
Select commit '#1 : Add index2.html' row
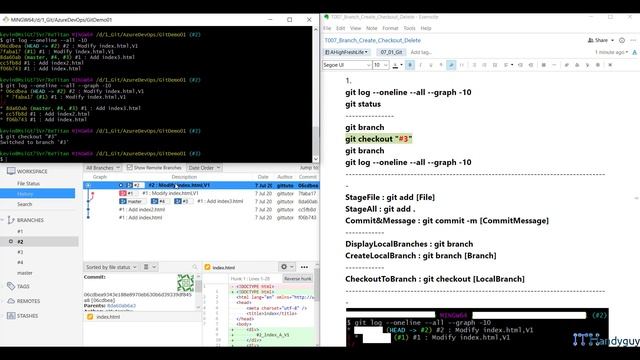201,209
